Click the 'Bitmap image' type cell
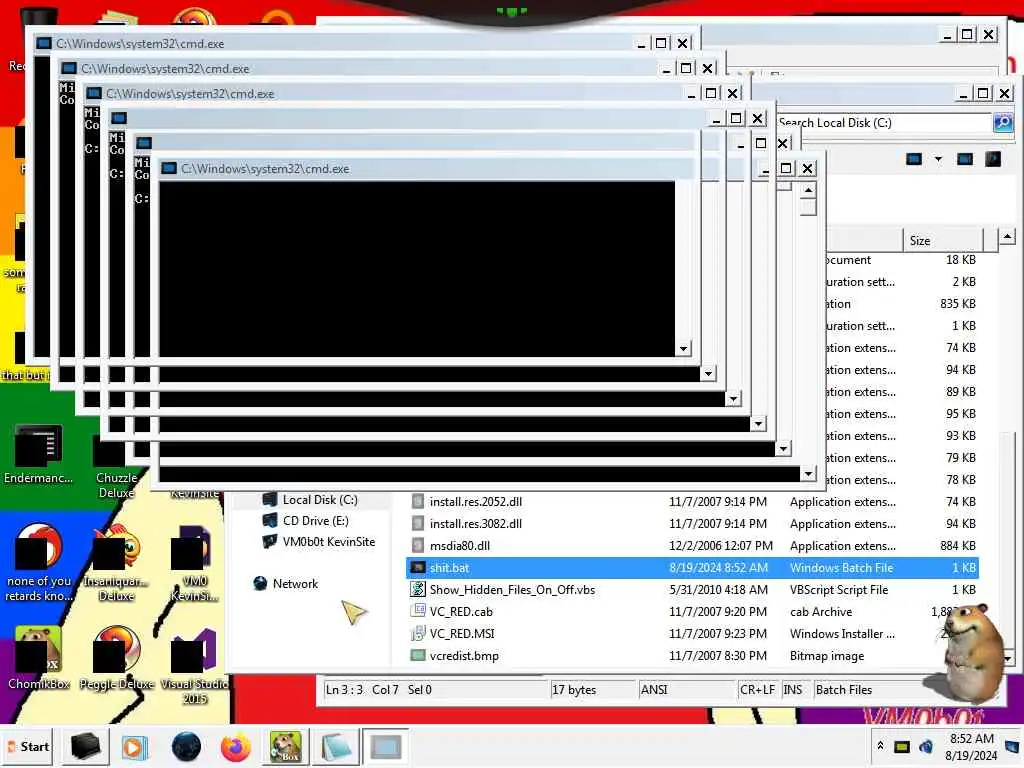 pos(827,656)
